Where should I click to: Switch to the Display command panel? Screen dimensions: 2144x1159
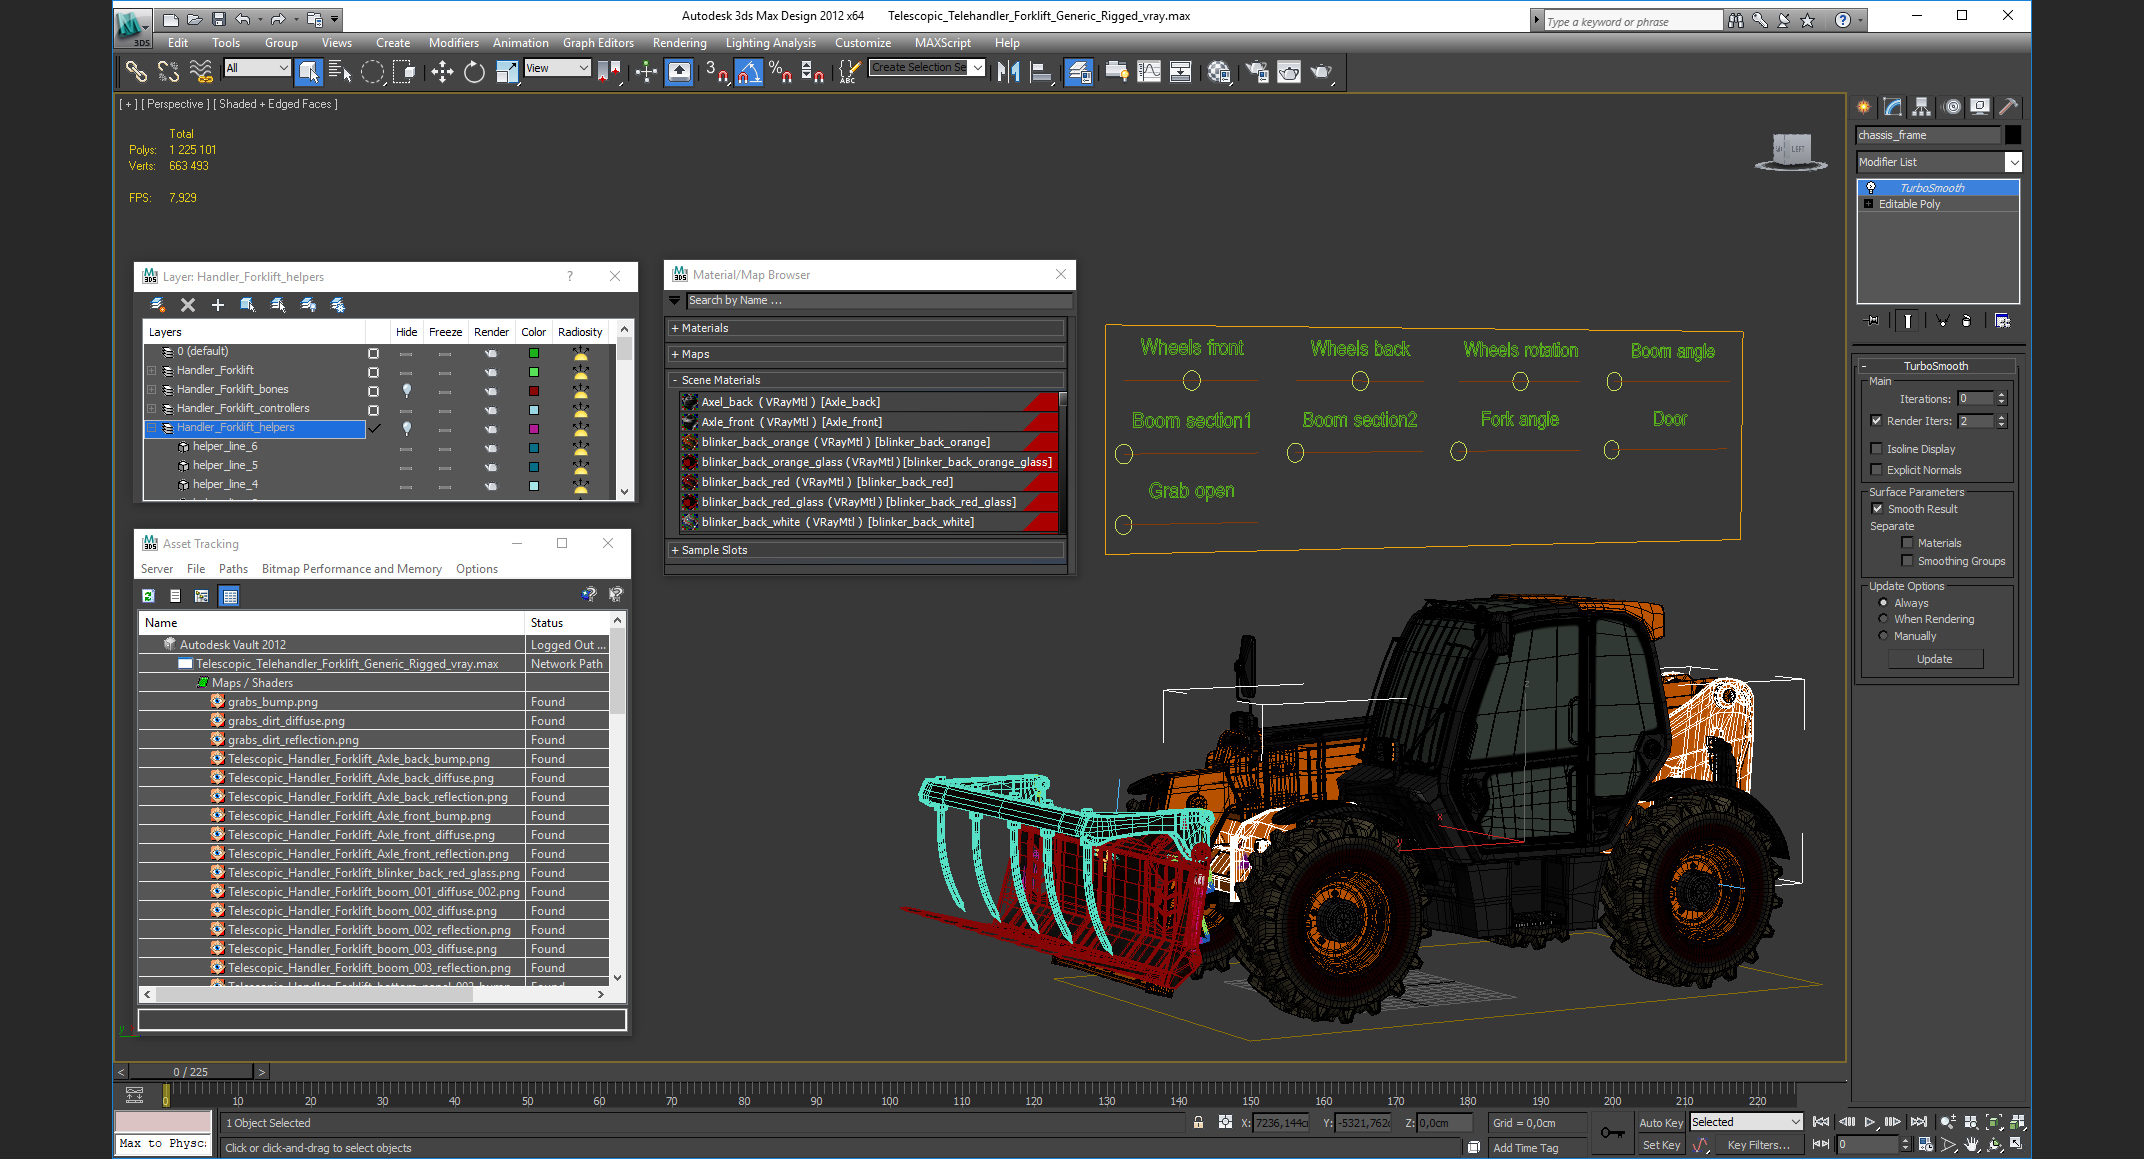point(1980,107)
